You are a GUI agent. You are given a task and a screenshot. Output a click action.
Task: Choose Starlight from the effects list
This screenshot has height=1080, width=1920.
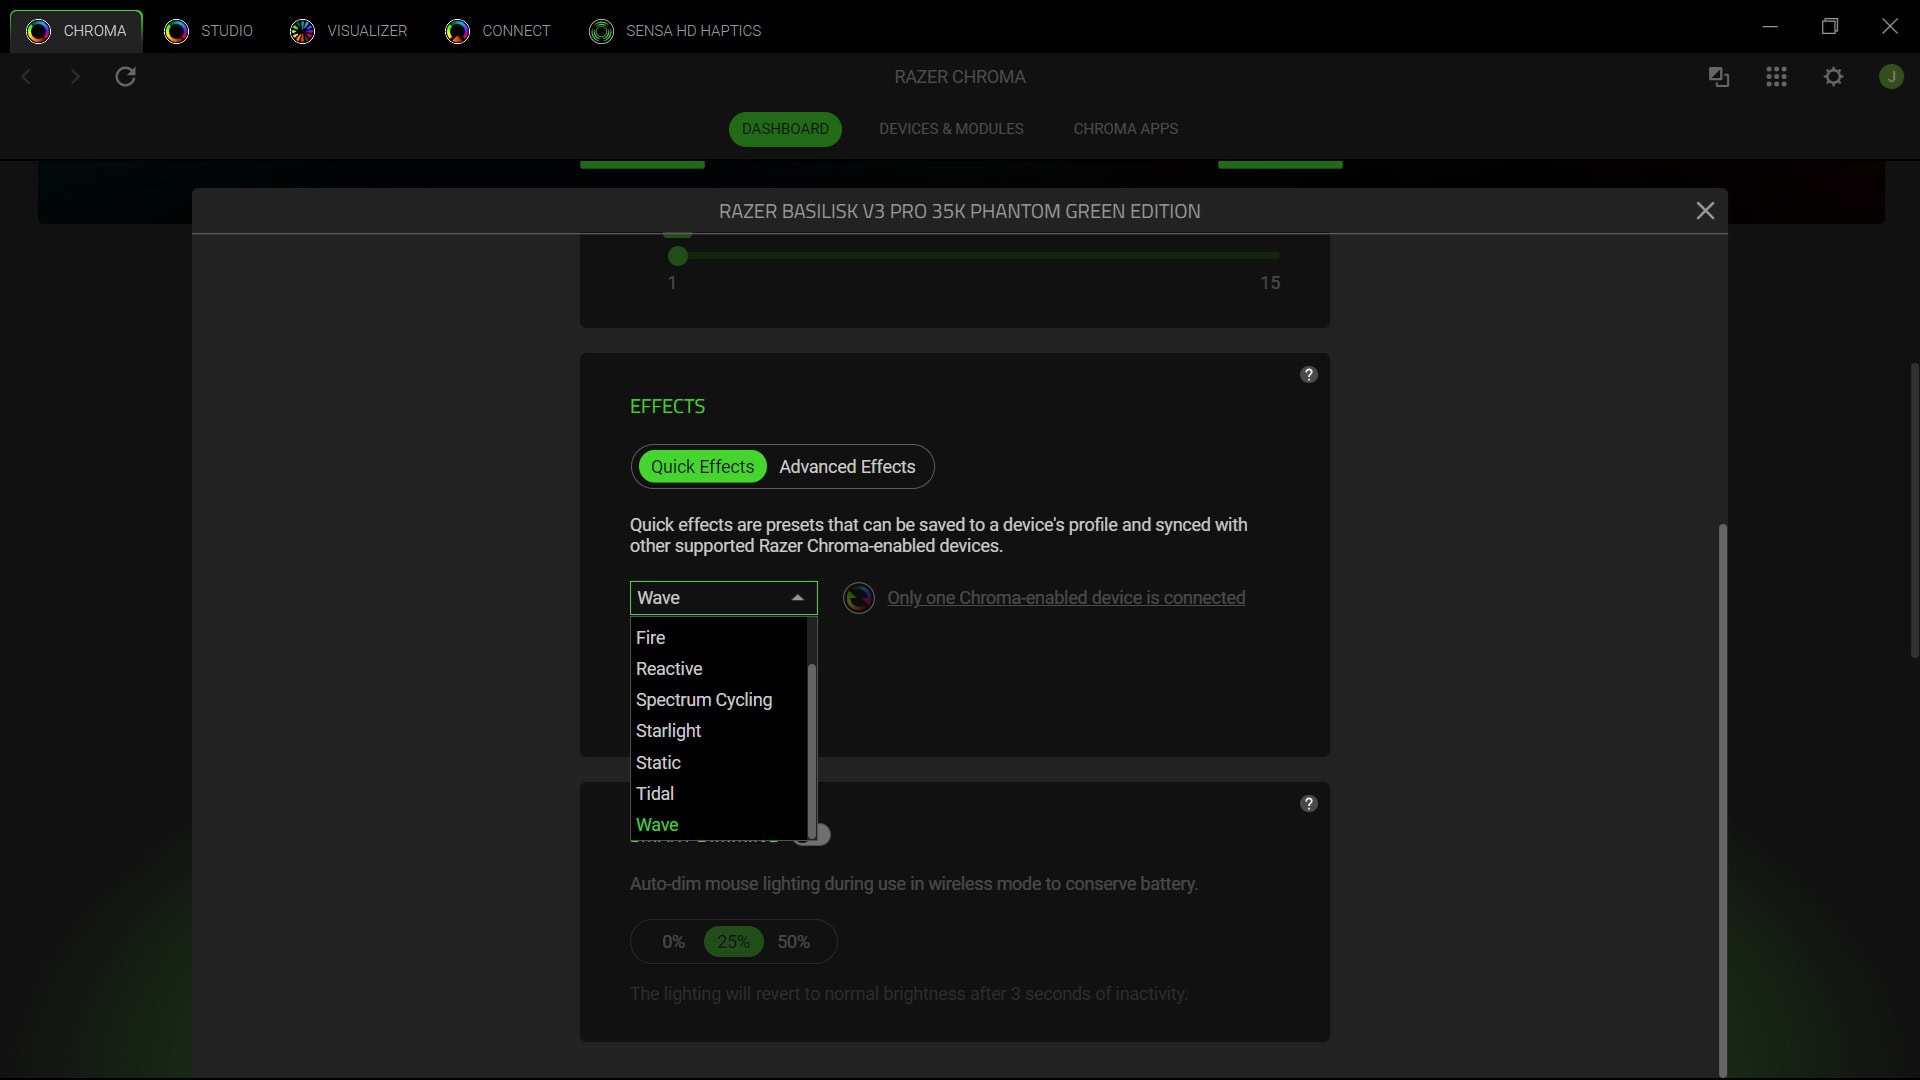[x=668, y=731]
